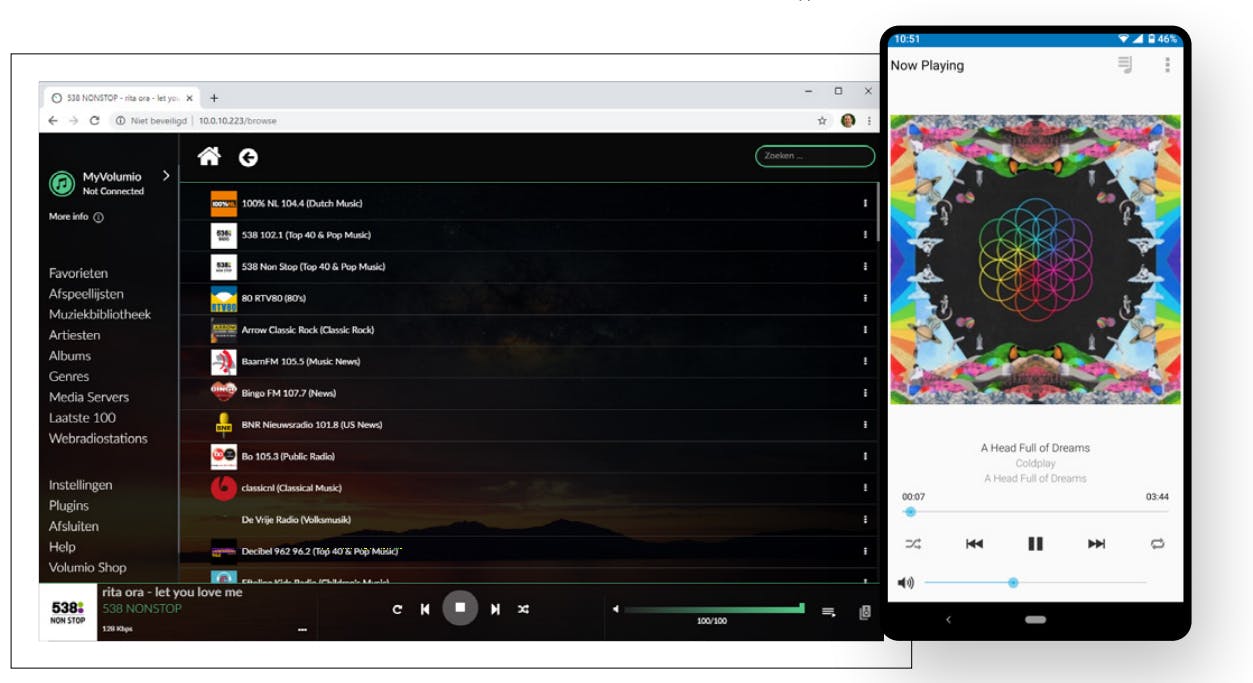Select Laatste 100 in the sidebar
This screenshot has width=1253, height=683.
82,418
